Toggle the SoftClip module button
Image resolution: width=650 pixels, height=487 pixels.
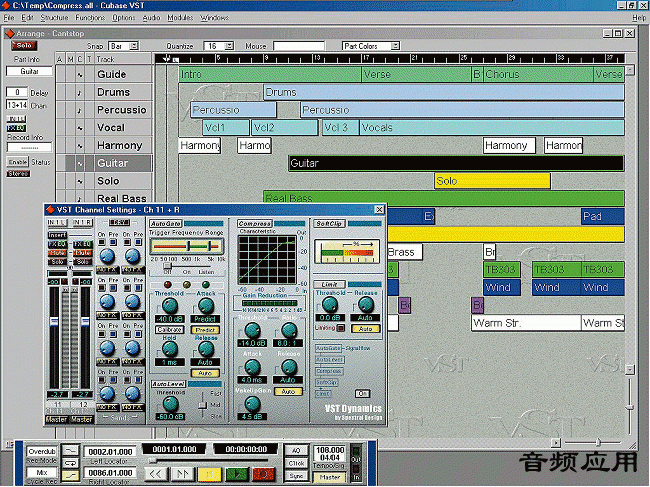(x=329, y=224)
